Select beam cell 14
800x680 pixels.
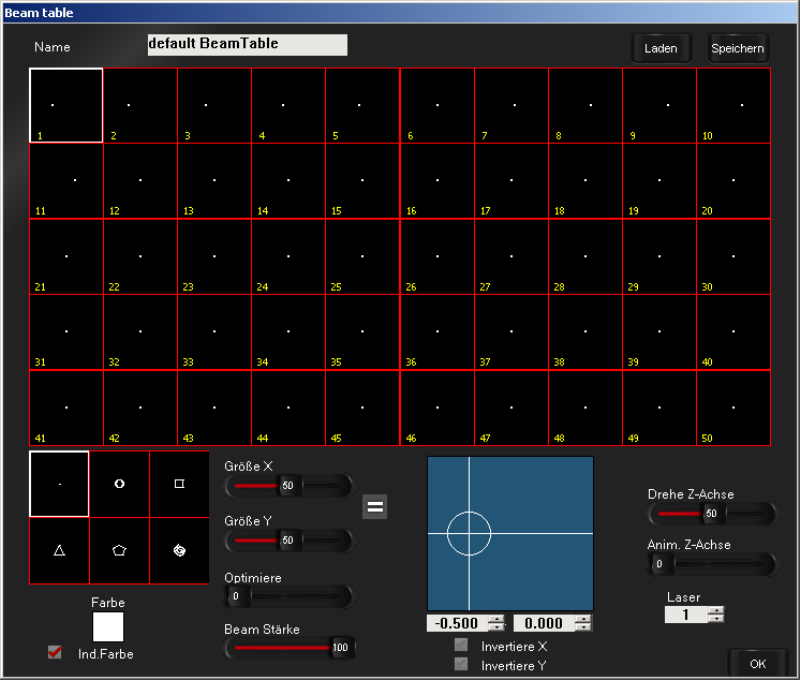coord(288,181)
